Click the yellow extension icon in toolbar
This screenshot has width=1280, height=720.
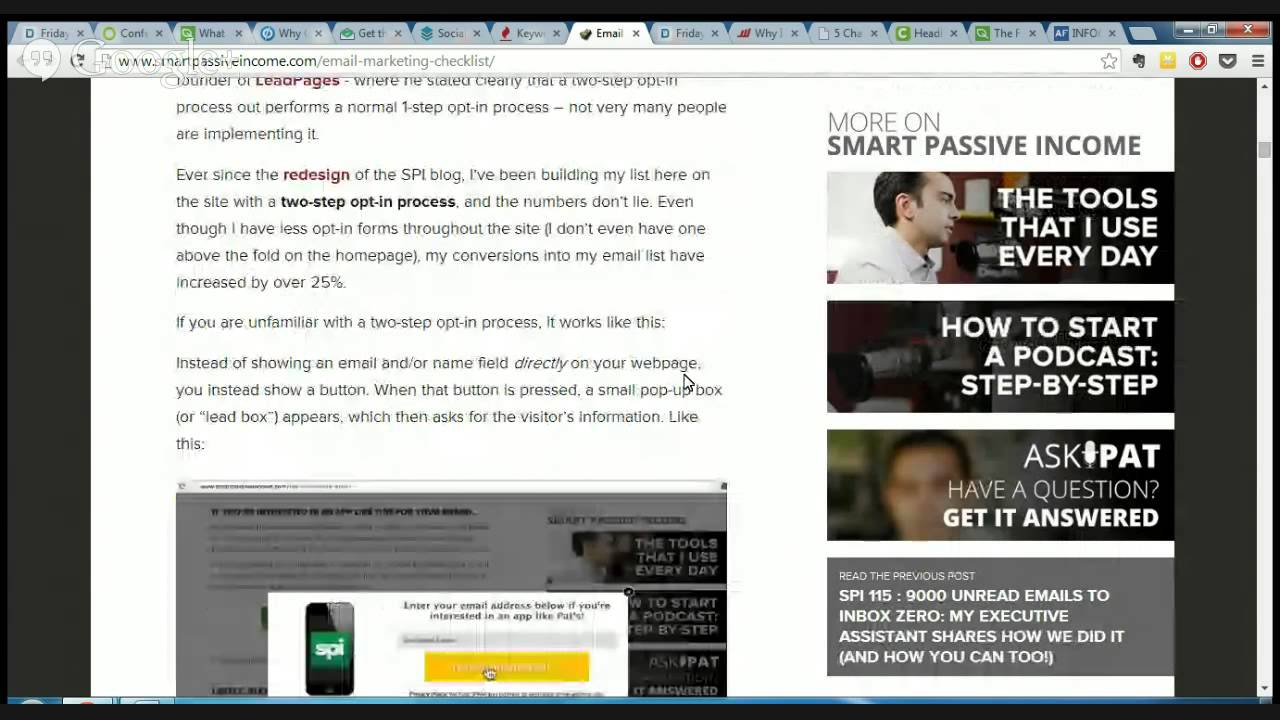[x=1168, y=61]
